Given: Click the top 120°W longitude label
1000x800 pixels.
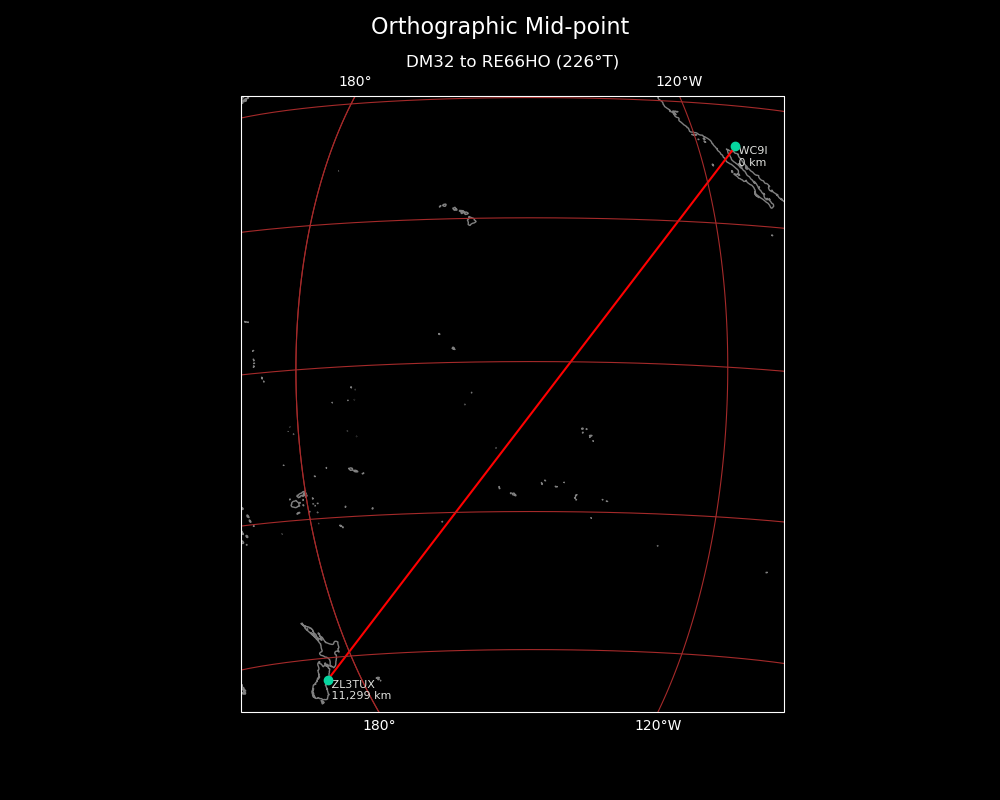Looking at the screenshot, I should pyautogui.click(x=679, y=82).
